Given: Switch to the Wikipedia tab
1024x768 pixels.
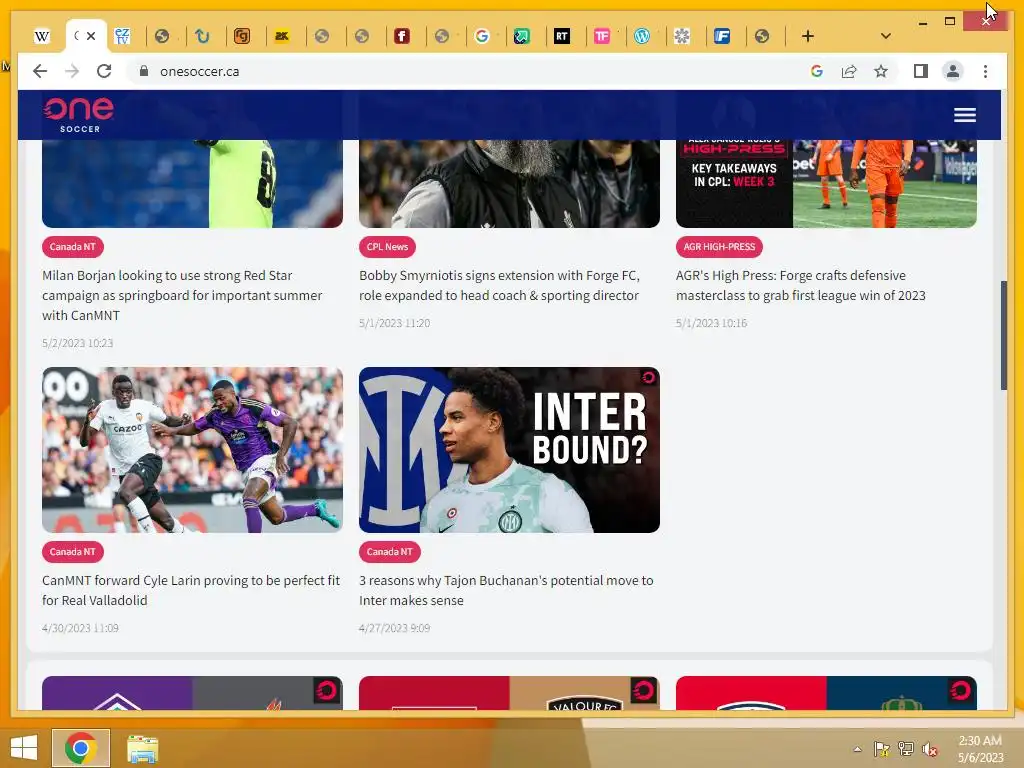Looking at the screenshot, I should pyautogui.click(x=42, y=37).
